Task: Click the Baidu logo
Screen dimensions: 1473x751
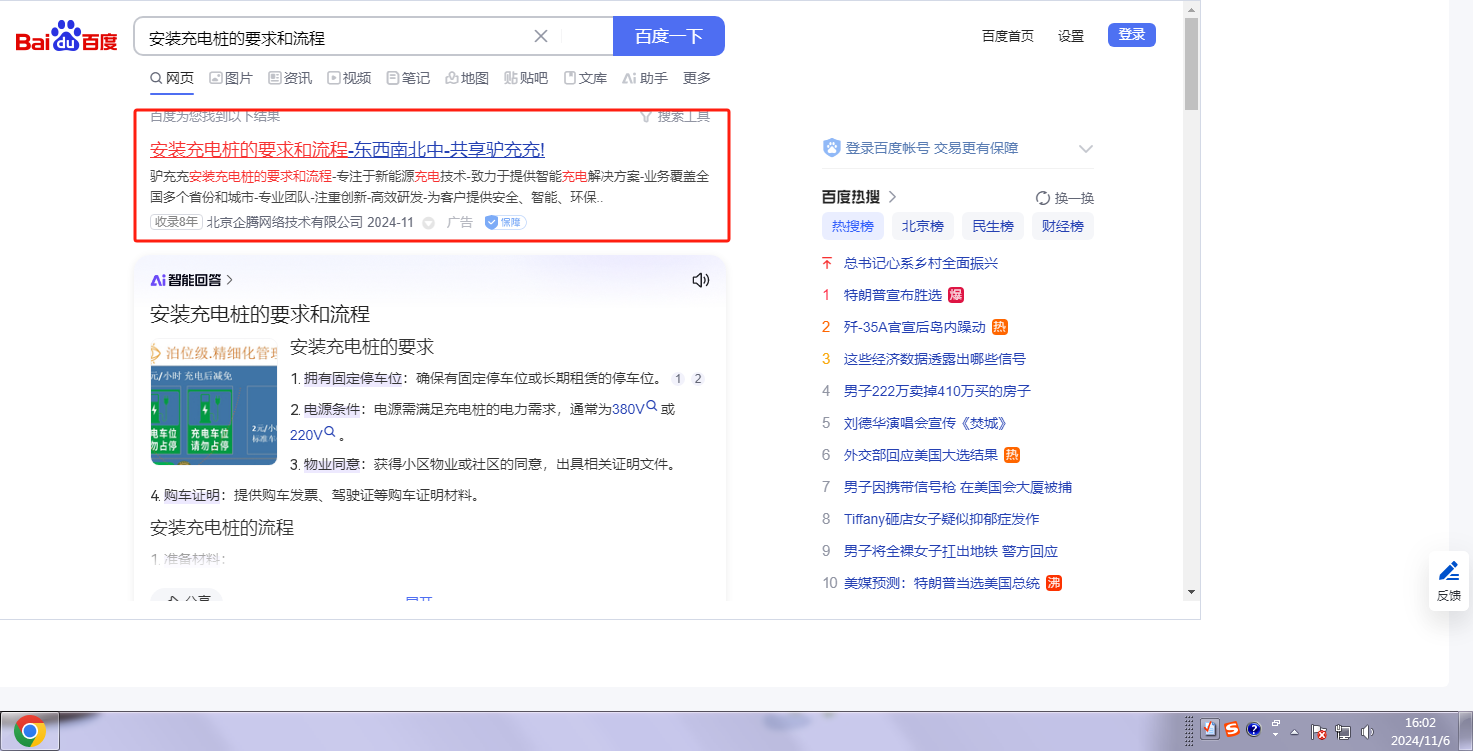Action: [66, 37]
